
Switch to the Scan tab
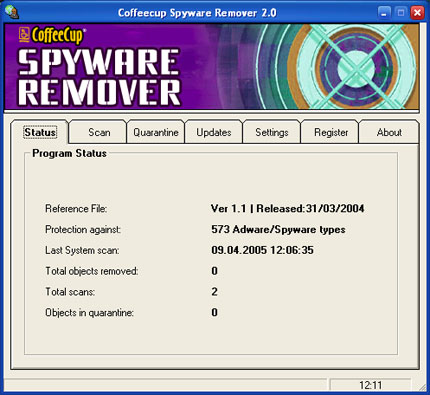click(x=99, y=132)
